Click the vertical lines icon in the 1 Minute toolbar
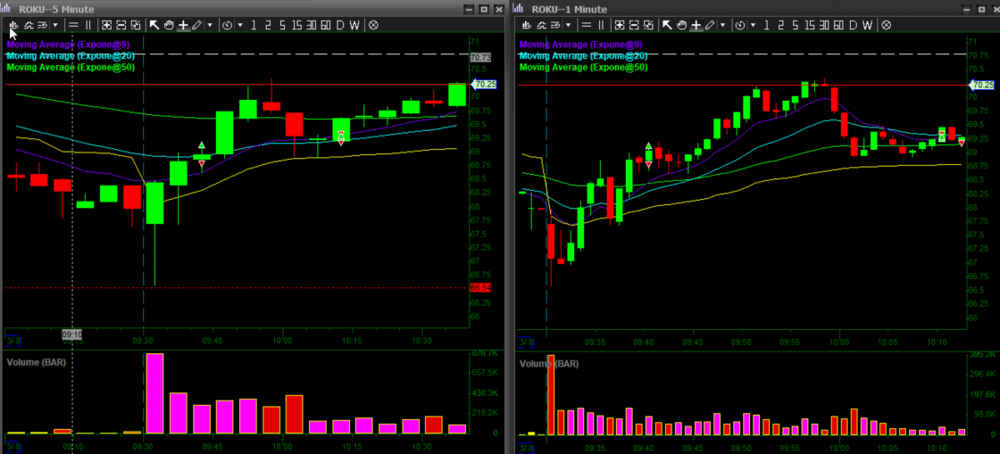The height and width of the screenshot is (454, 1000). click(x=600, y=25)
